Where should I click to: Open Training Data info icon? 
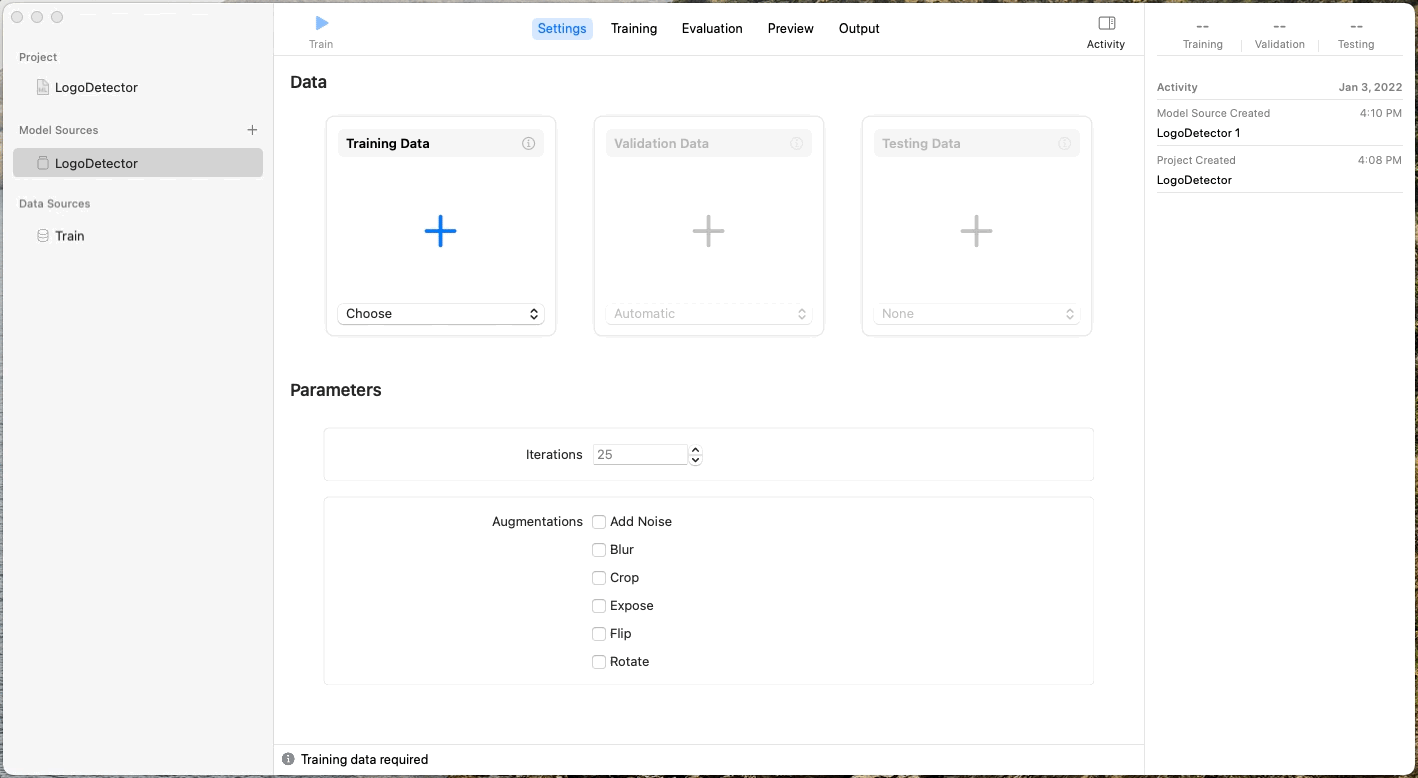528,144
